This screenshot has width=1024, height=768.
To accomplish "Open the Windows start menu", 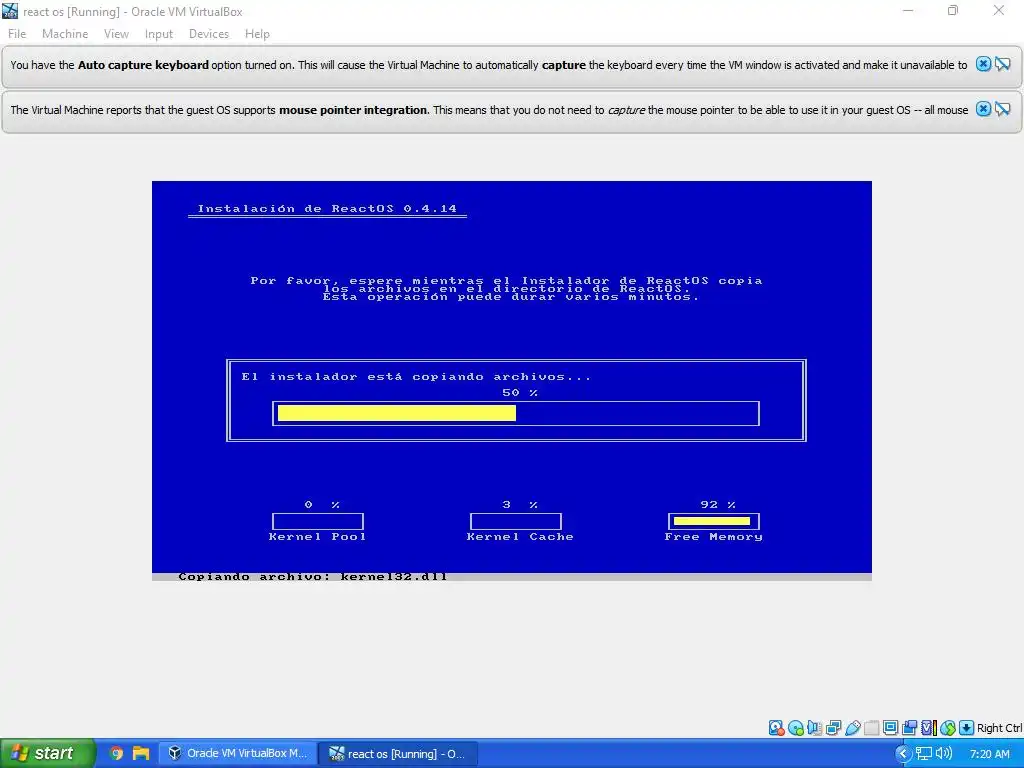I will click(47, 753).
